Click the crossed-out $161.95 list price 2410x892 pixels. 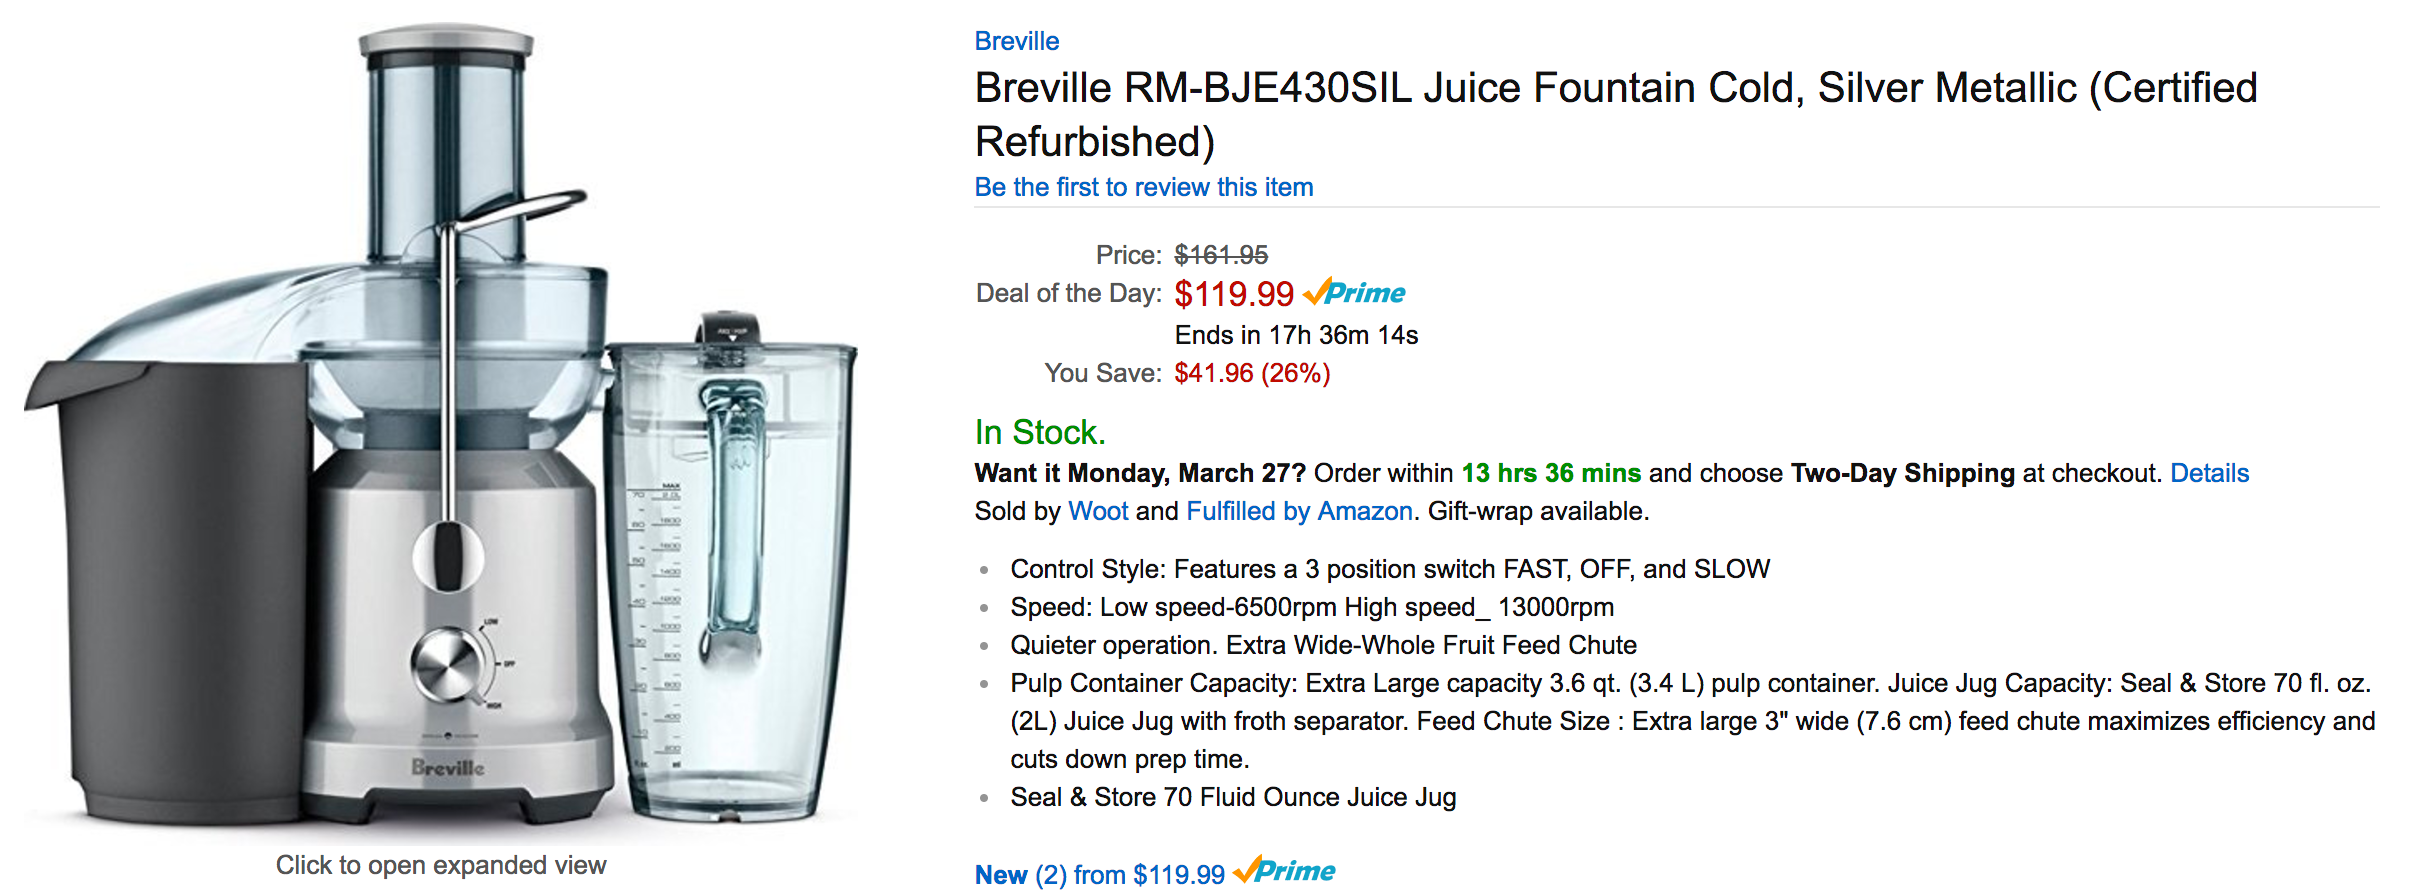coord(1220,255)
